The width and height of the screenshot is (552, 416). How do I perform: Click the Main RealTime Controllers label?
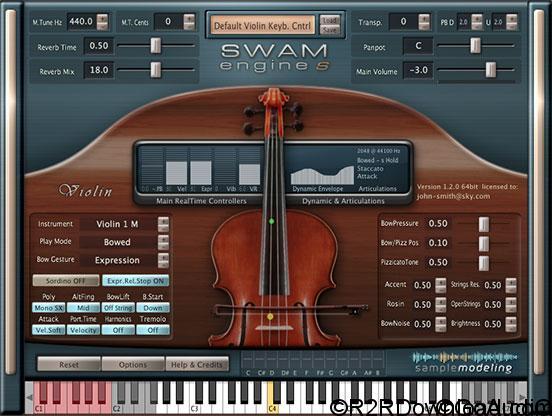201,201
